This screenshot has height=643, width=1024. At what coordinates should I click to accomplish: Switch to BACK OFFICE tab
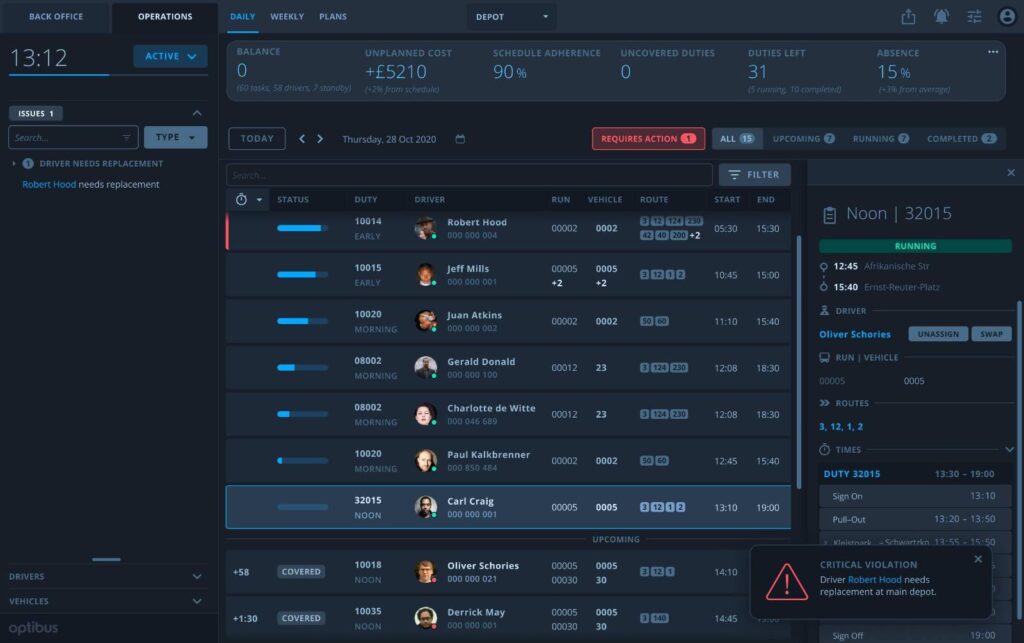pos(56,16)
